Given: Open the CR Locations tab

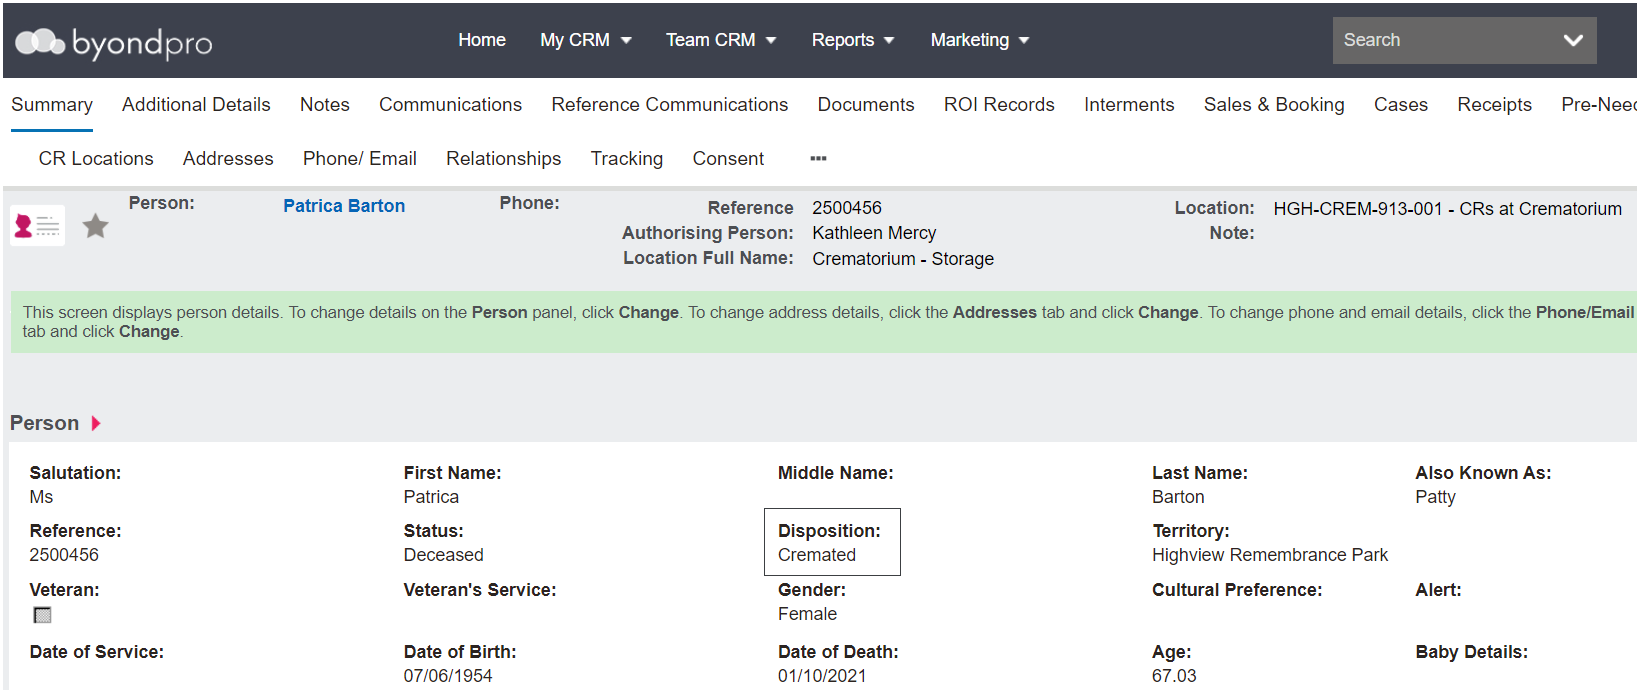Looking at the screenshot, I should point(96,159).
